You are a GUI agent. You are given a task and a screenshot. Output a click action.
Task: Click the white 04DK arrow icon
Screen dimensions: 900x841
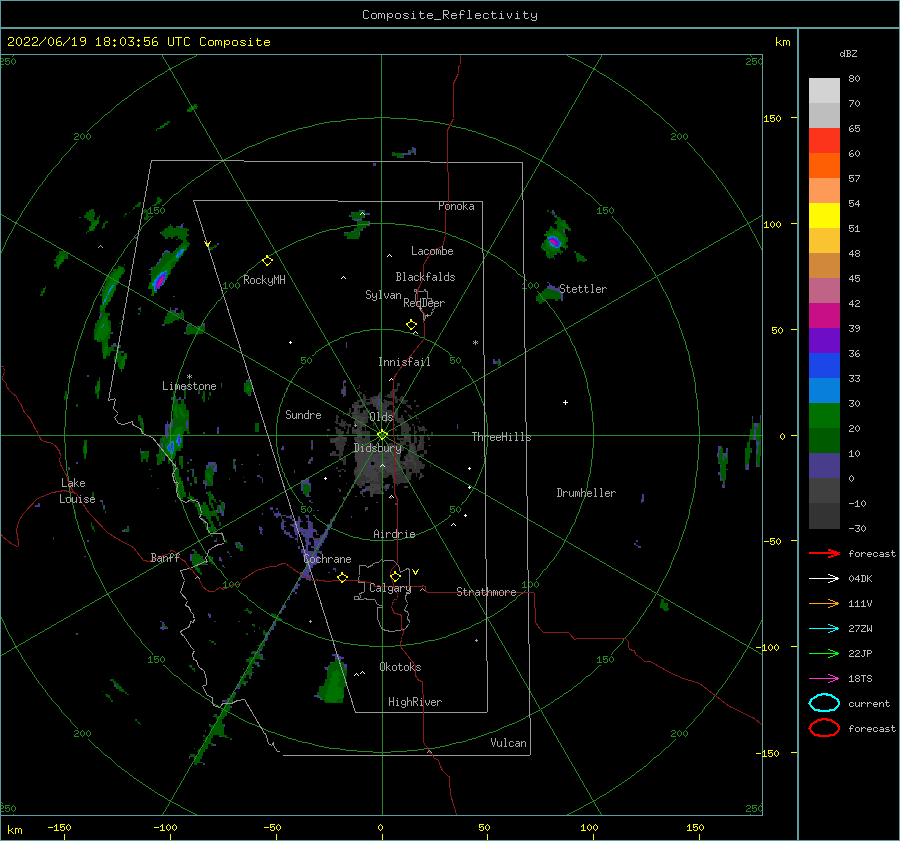[824, 578]
